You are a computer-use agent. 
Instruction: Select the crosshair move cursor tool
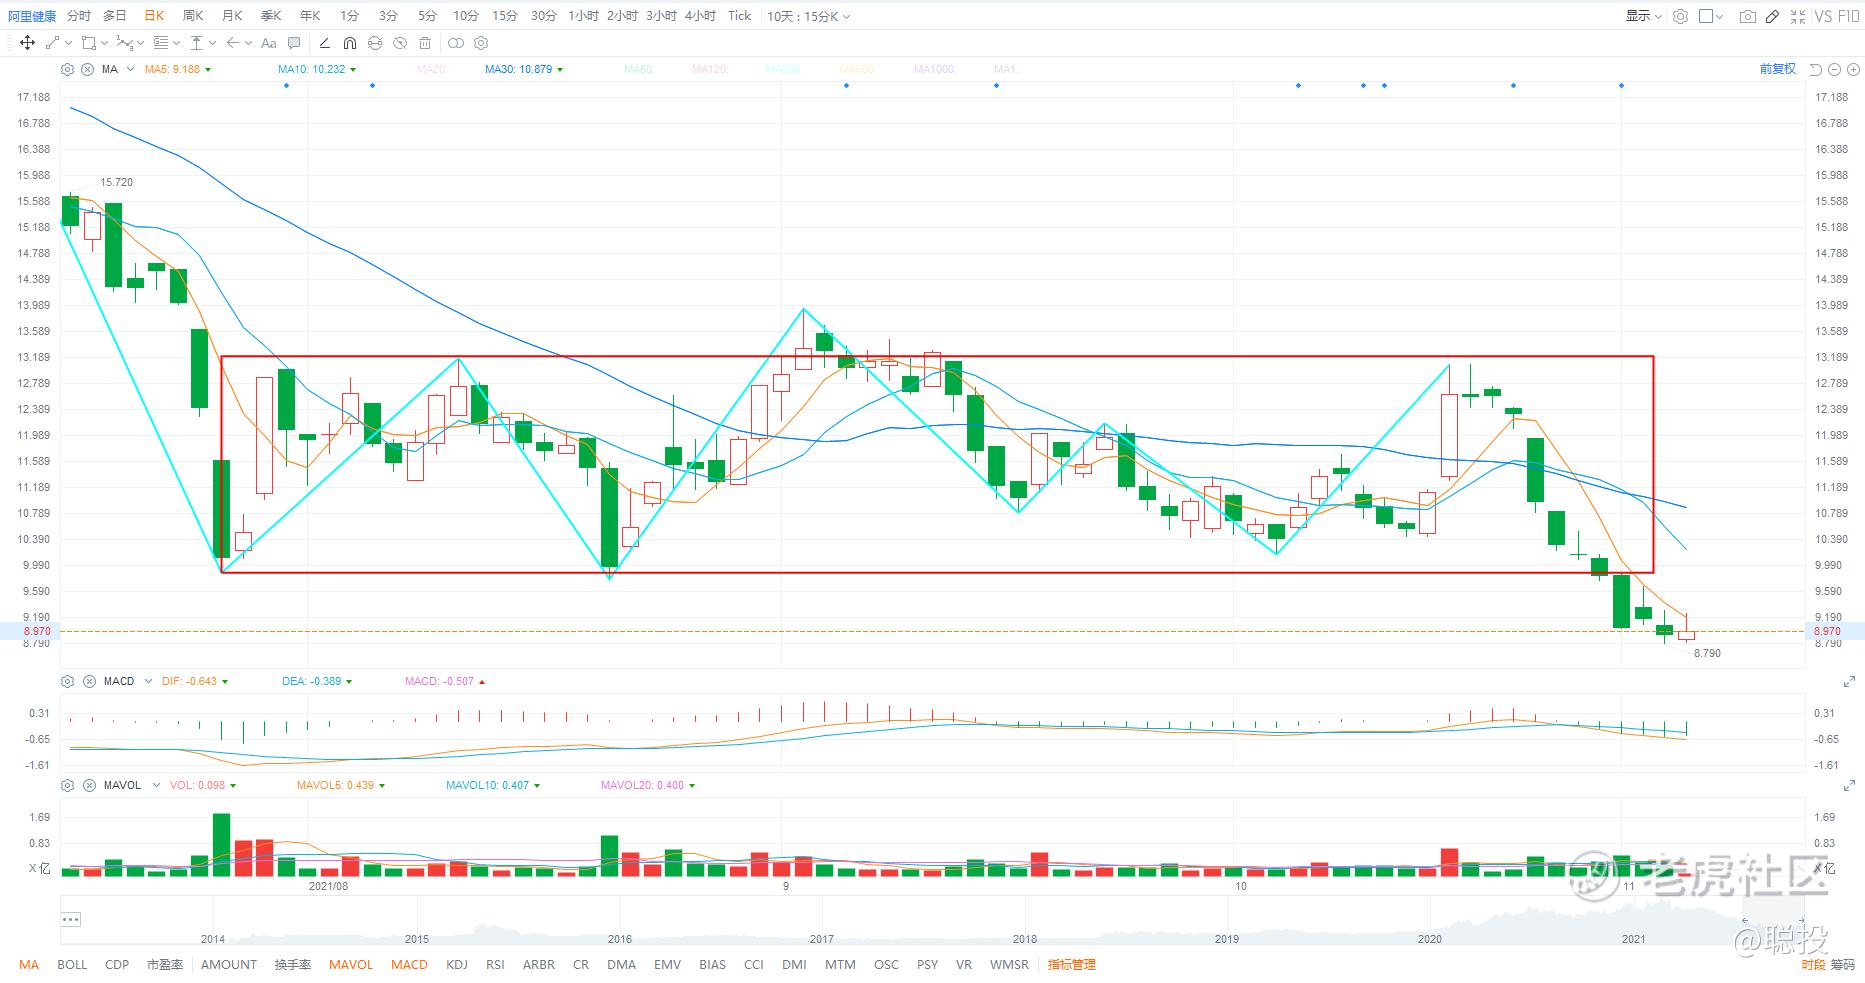click(27, 43)
